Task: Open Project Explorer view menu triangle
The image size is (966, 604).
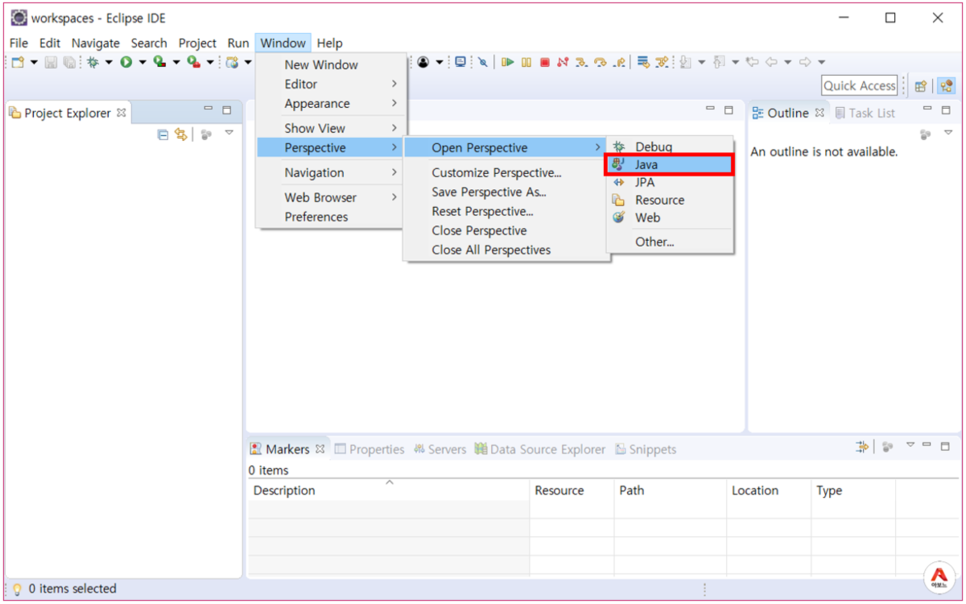Action: [x=229, y=133]
